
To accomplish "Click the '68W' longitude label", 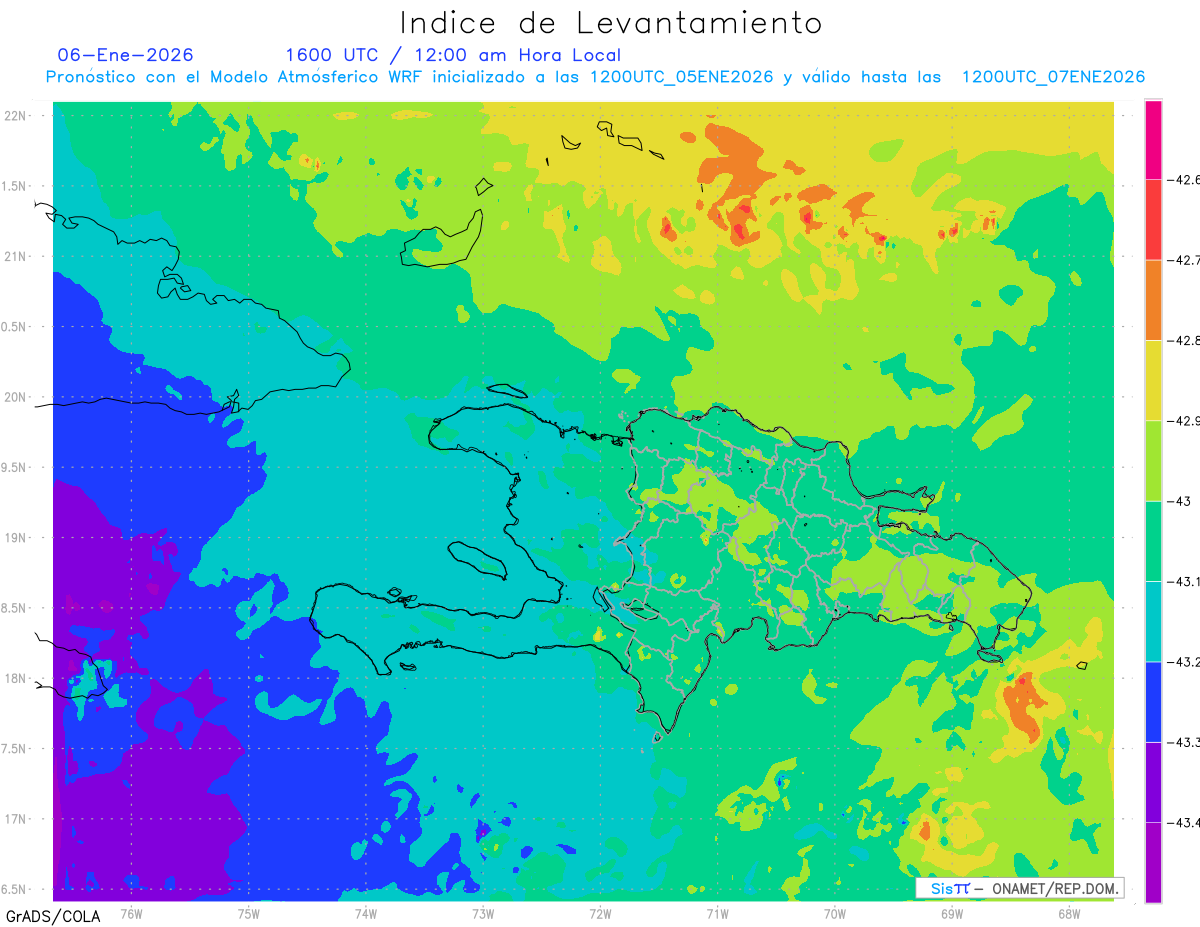I will coord(1068,913).
